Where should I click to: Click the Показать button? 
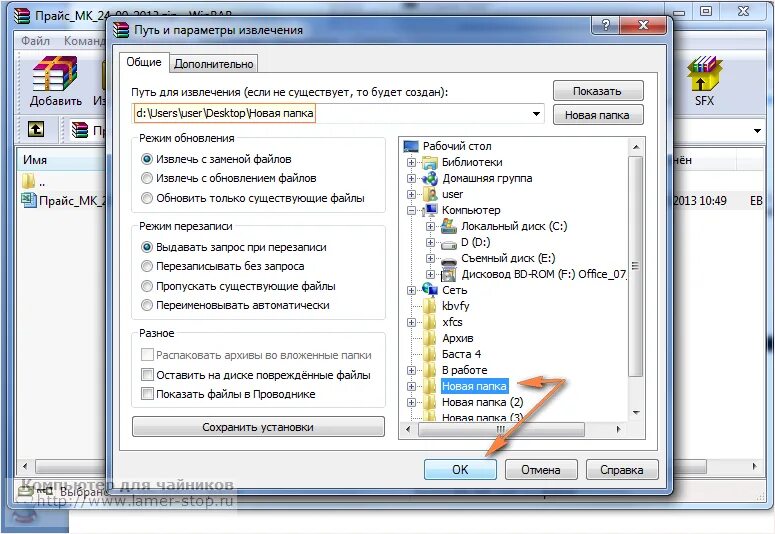(x=598, y=91)
